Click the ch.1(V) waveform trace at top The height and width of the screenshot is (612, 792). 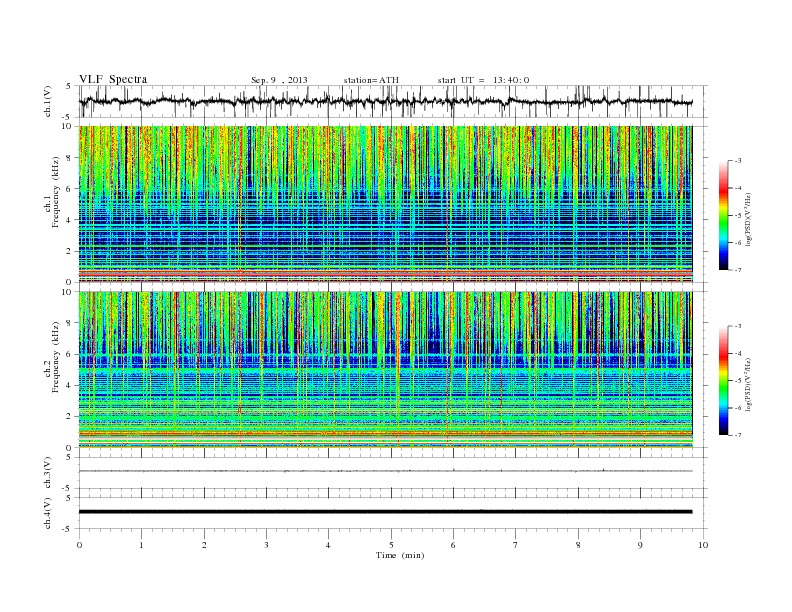[386, 101]
